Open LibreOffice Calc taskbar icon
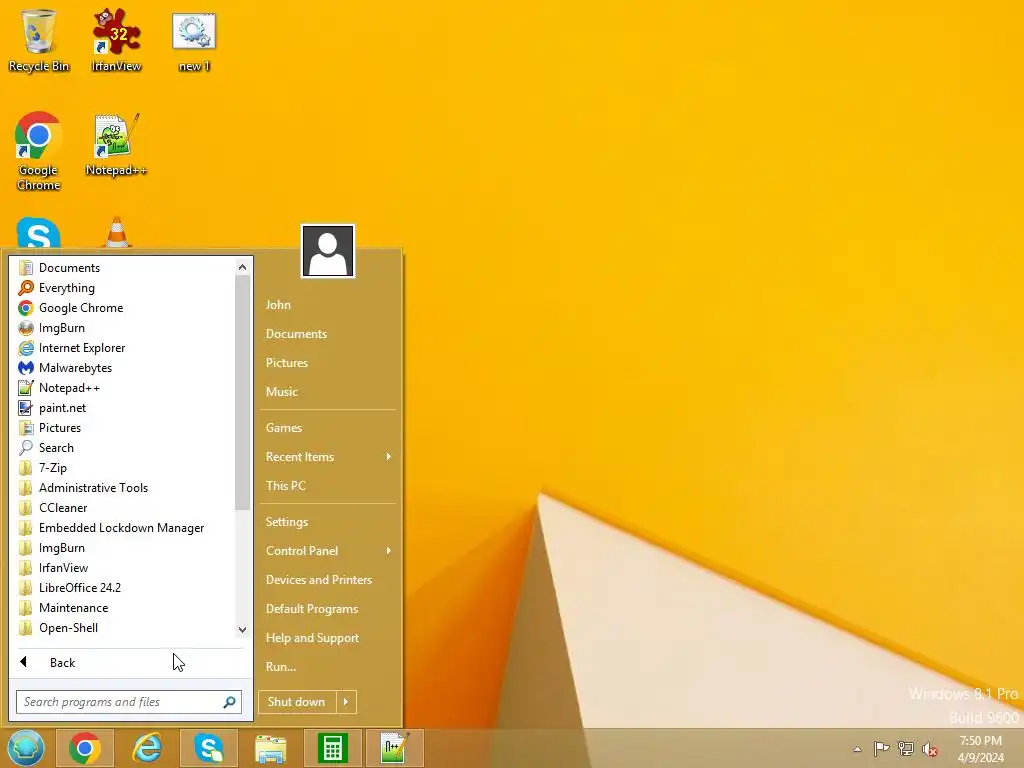 tap(332, 748)
